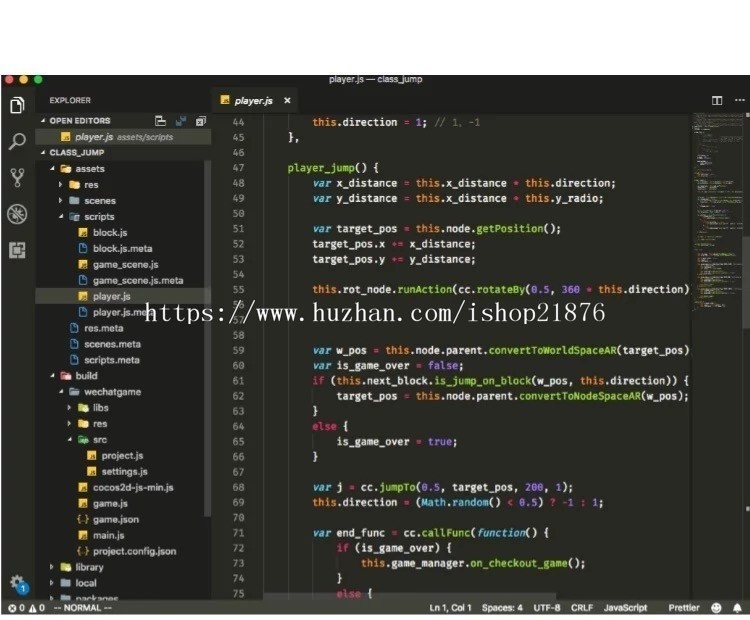
Task: Open the Explorer view in activity bar
Action: 17,105
